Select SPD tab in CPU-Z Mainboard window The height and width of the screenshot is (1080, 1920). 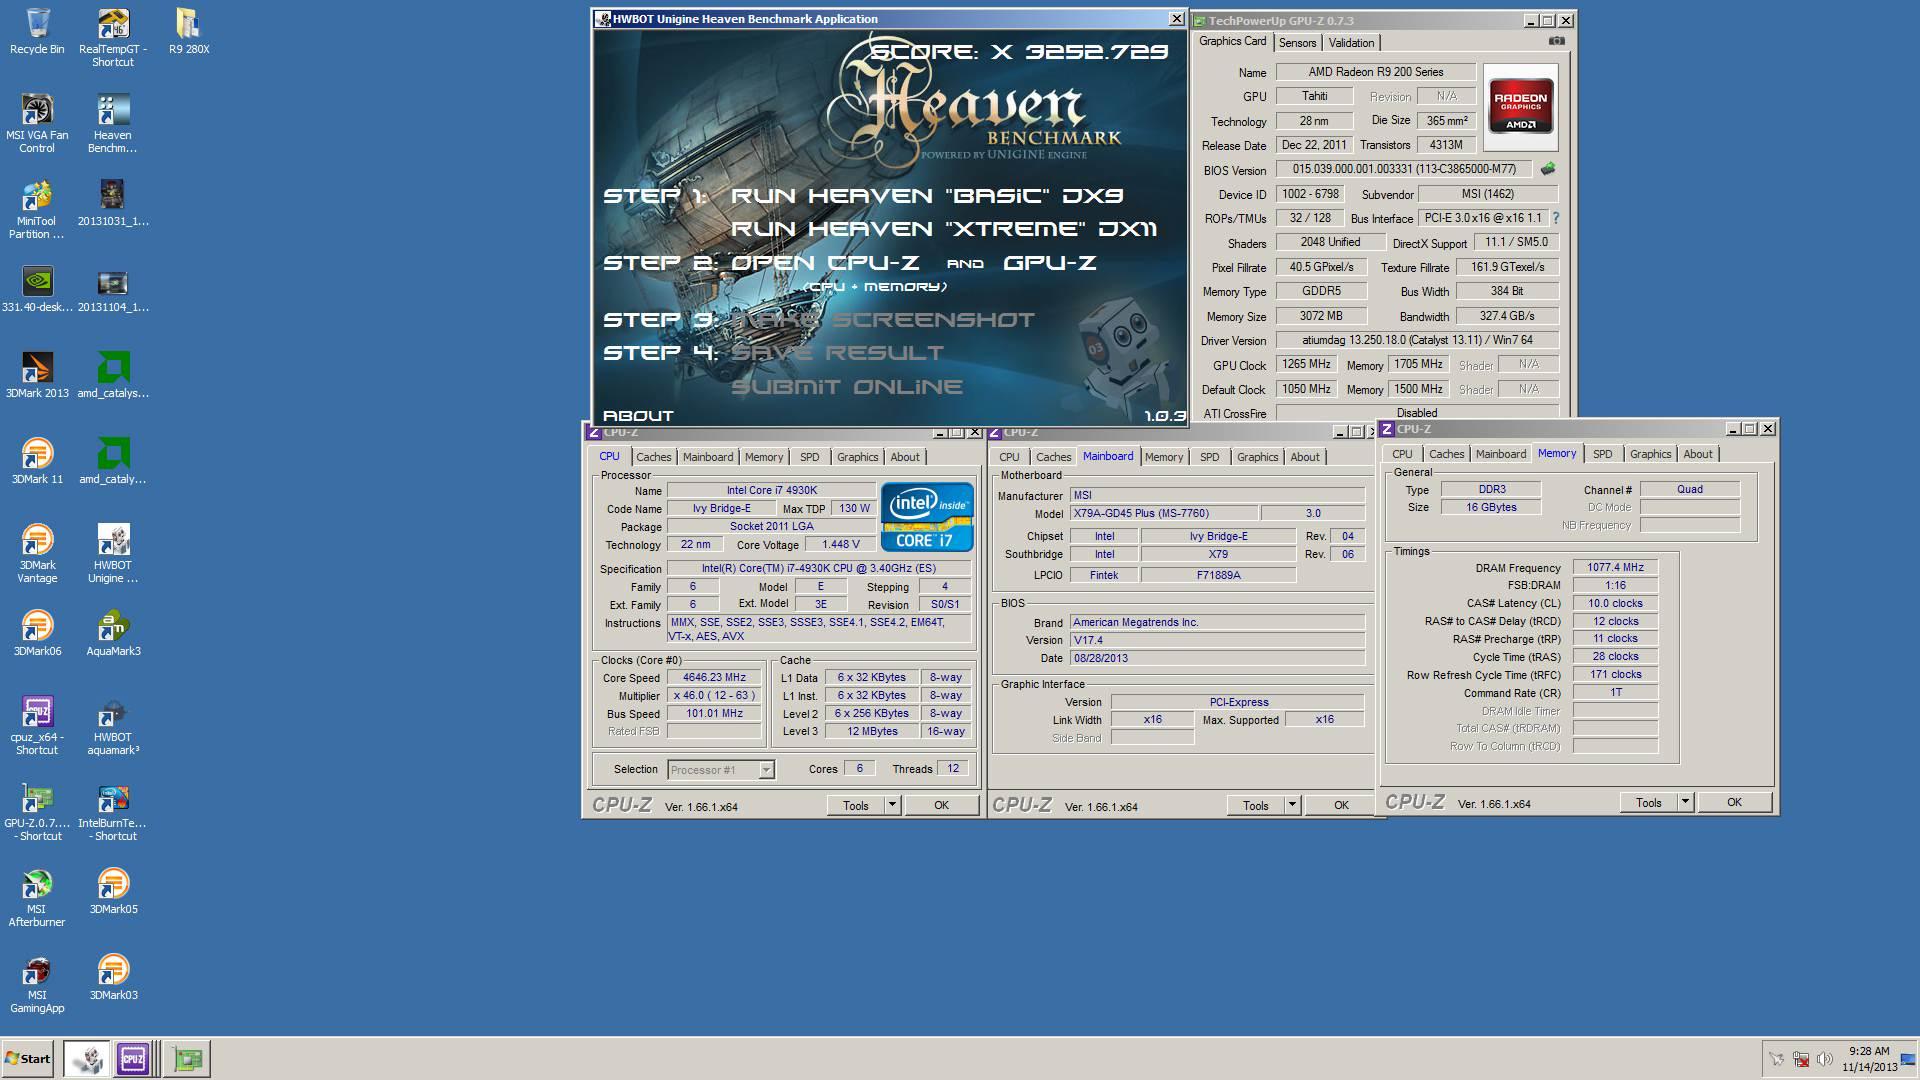[x=1209, y=457]
